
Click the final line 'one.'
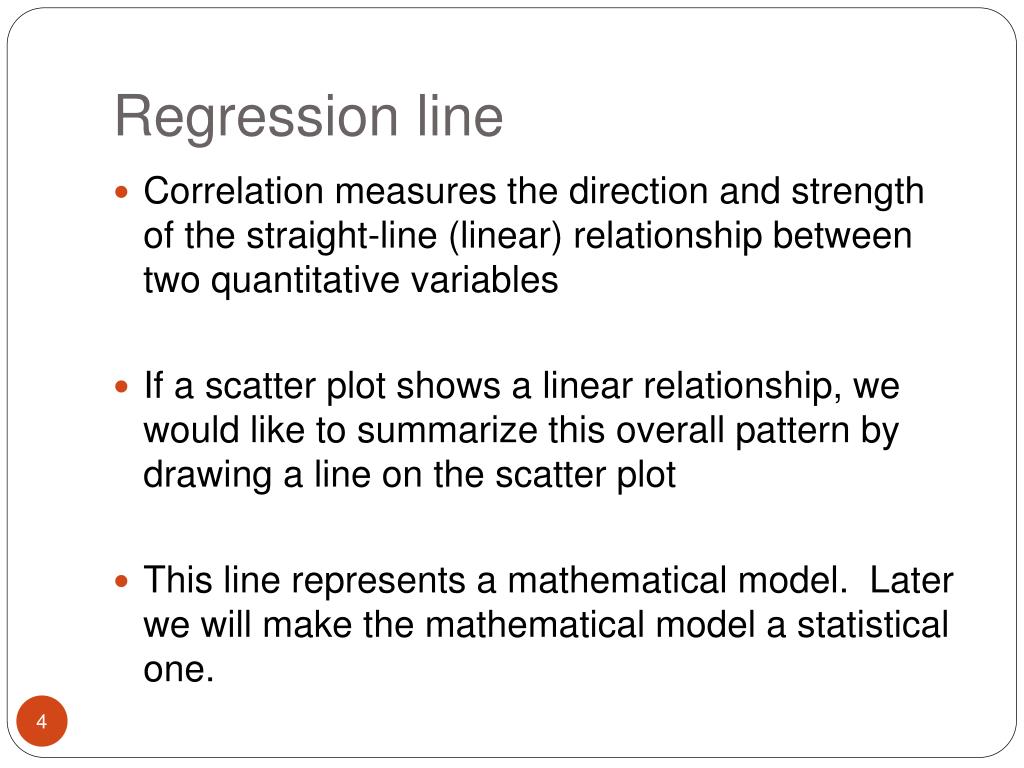coord(179,670)
